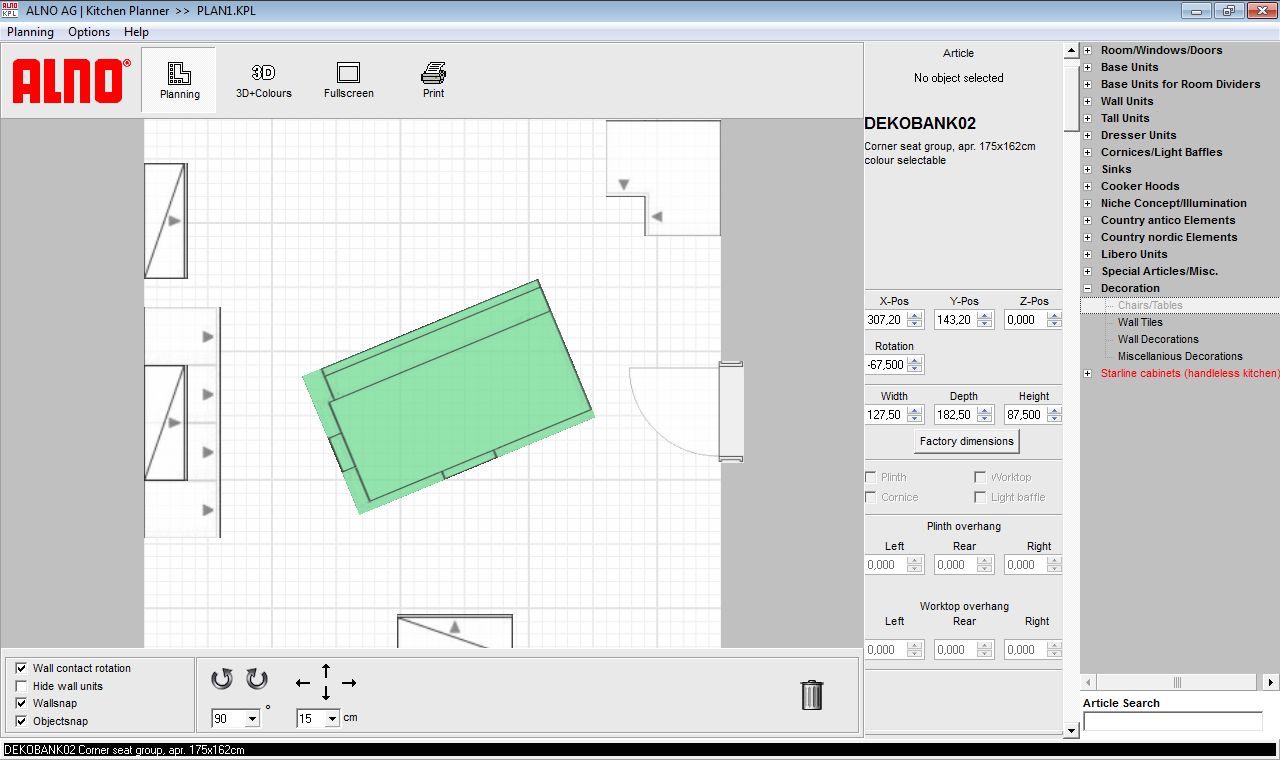This screenshot has height=760, width=1280.
Task: Open 3D+Colours view
Action: (263, 81)
